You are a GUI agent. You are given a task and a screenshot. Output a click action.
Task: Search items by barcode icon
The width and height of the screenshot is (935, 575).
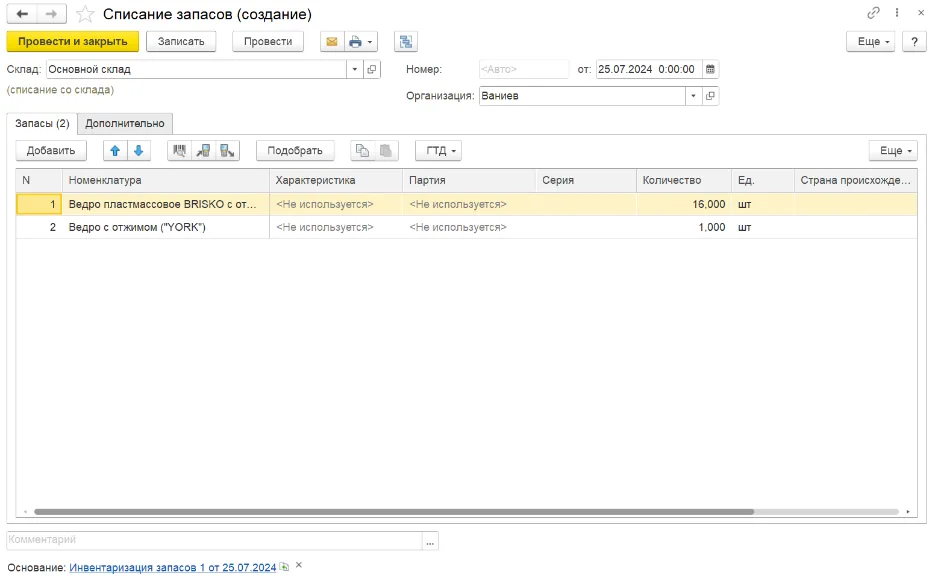pos(179,151)
